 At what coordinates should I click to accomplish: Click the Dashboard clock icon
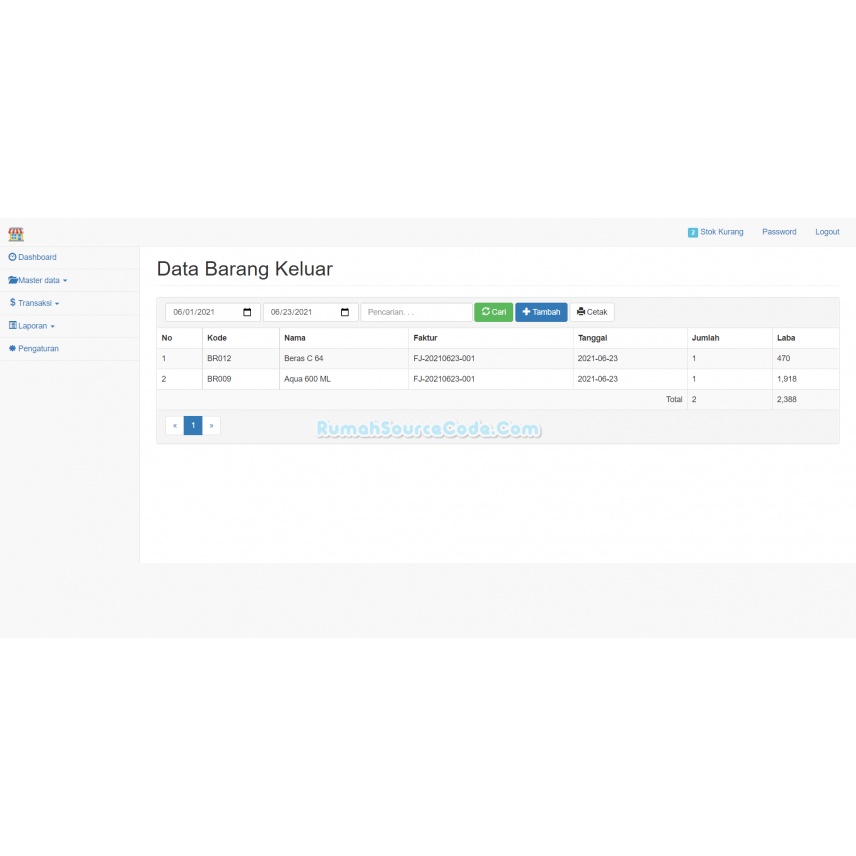point(12,257)
